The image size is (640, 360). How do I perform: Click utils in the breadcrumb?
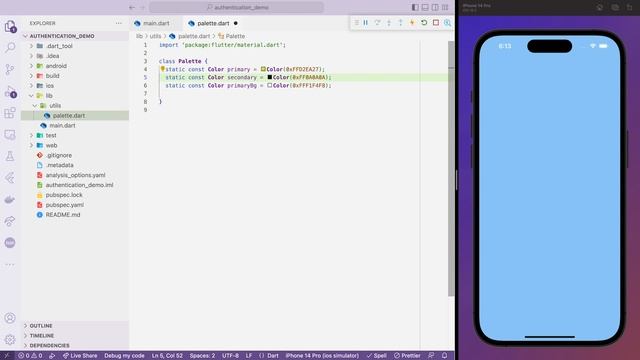[x=155, y=36]
